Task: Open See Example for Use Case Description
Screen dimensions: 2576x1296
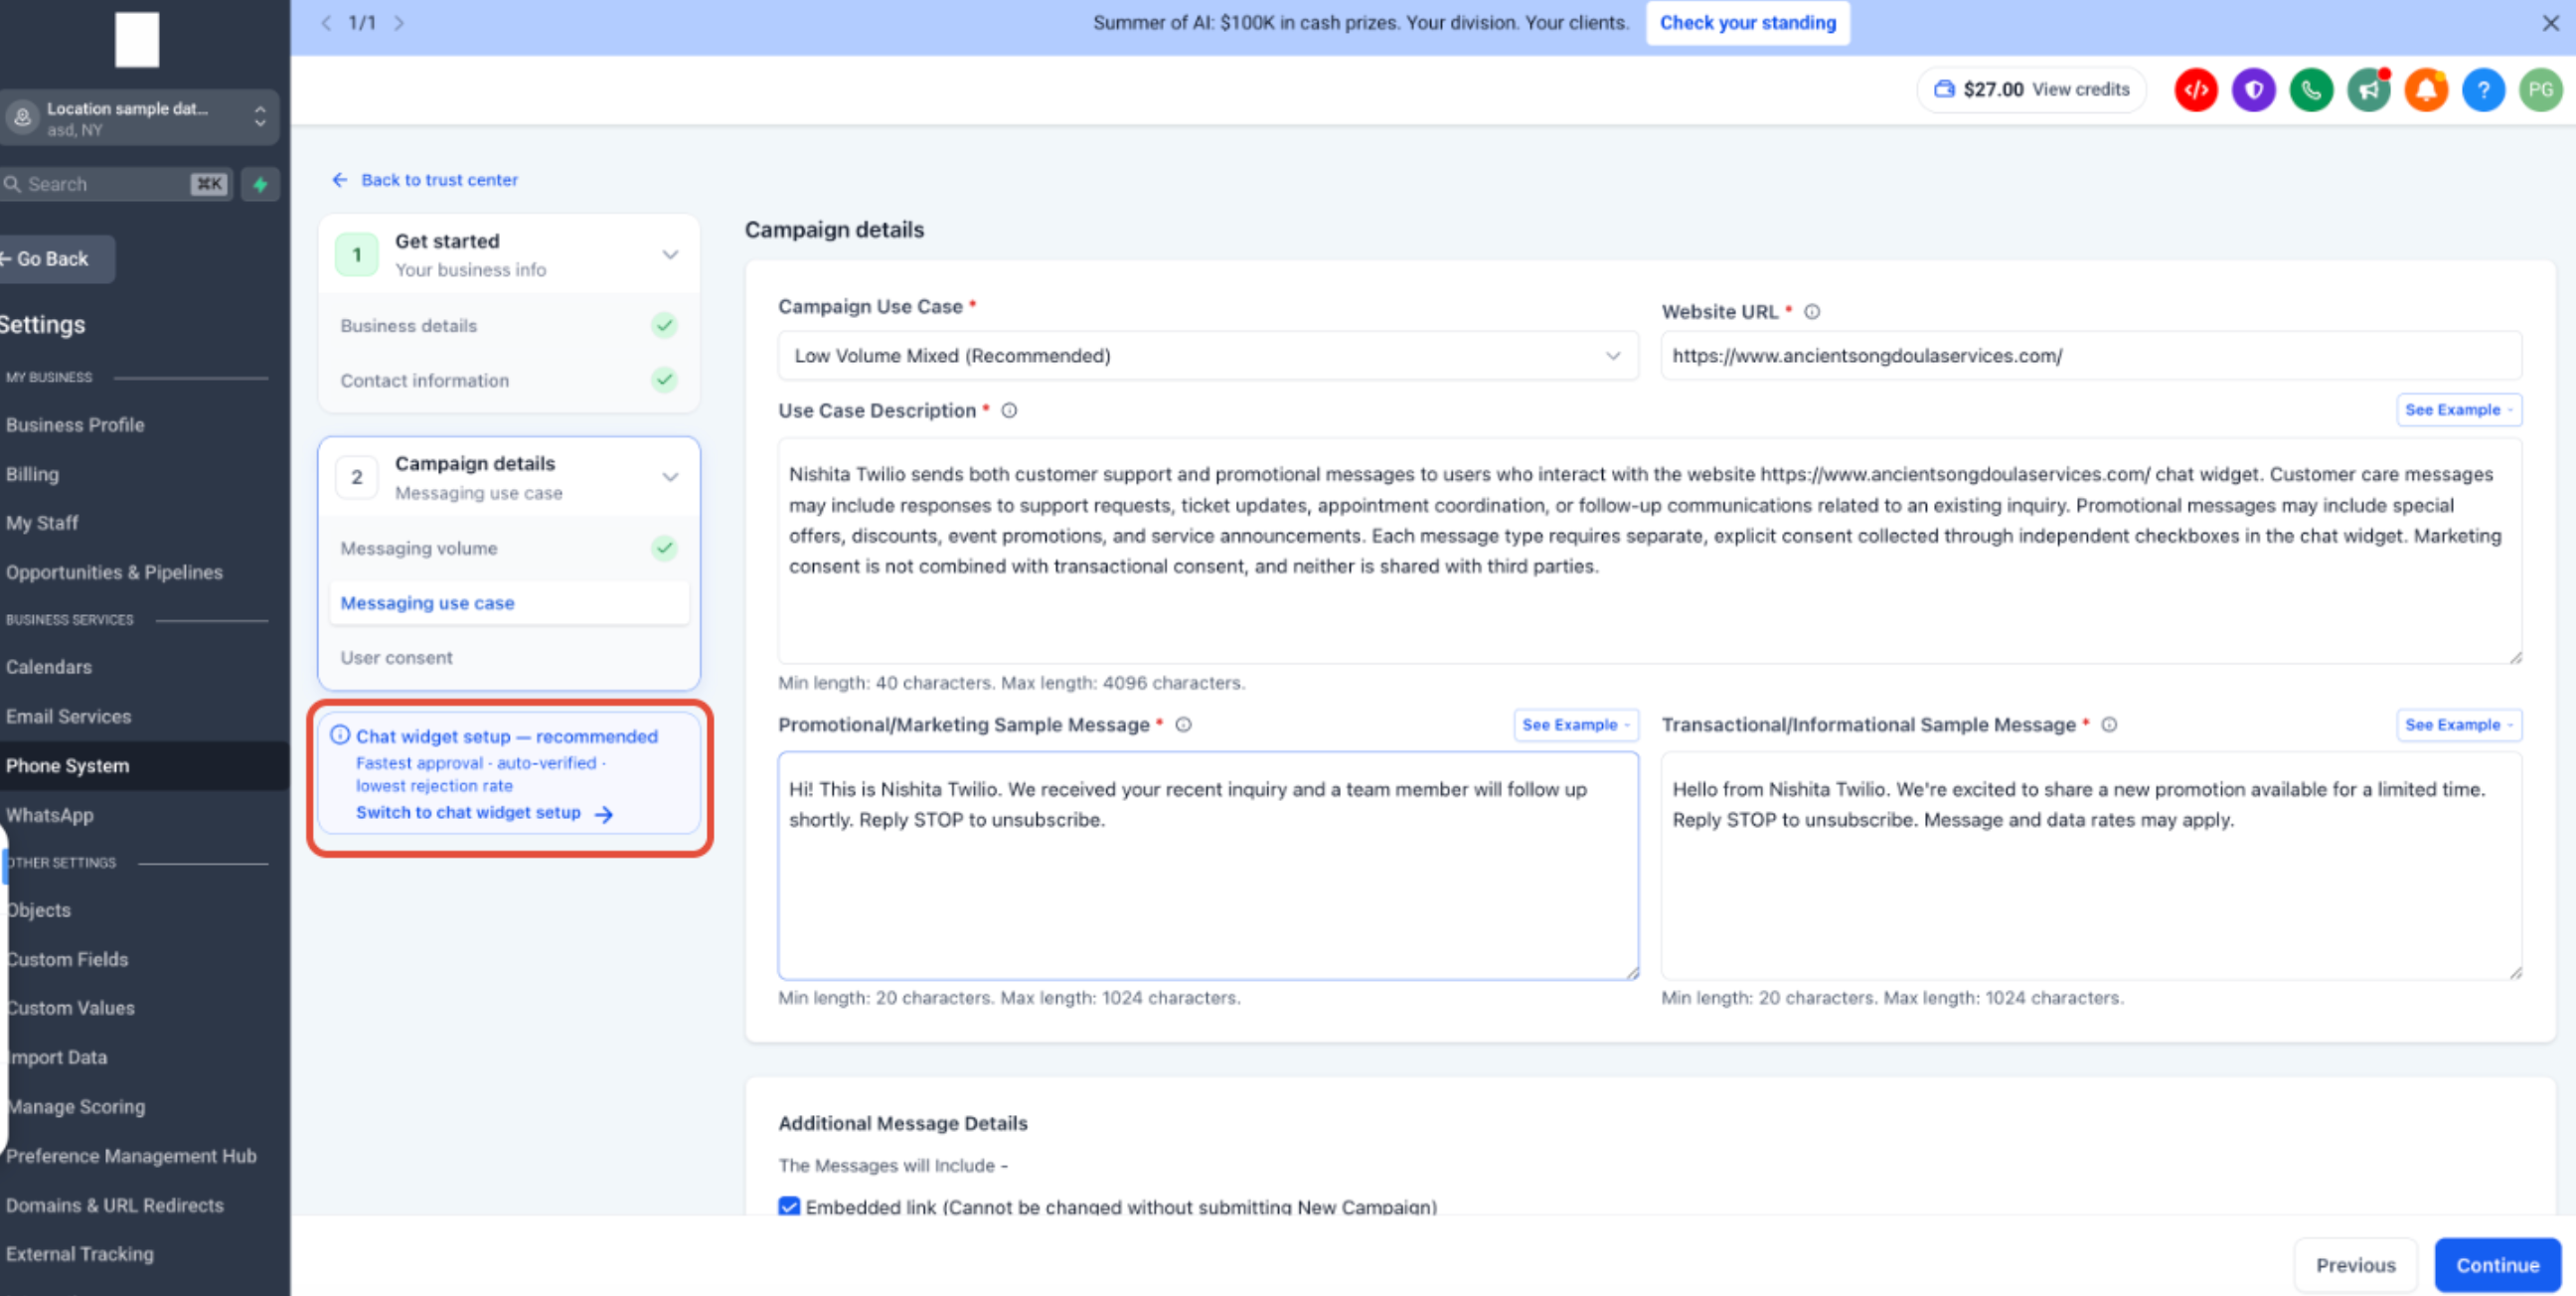Action: click(x=2458, y=410)
